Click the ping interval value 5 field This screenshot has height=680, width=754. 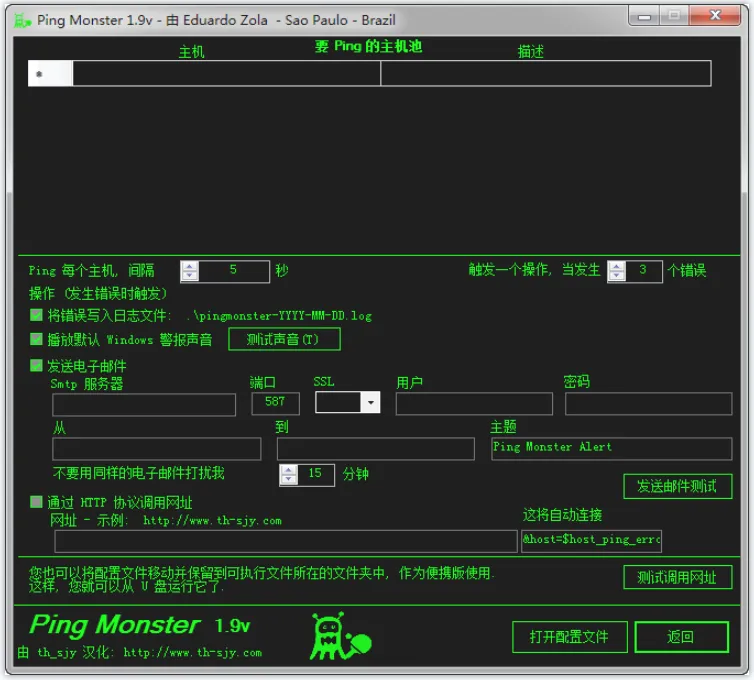point(234,272)
